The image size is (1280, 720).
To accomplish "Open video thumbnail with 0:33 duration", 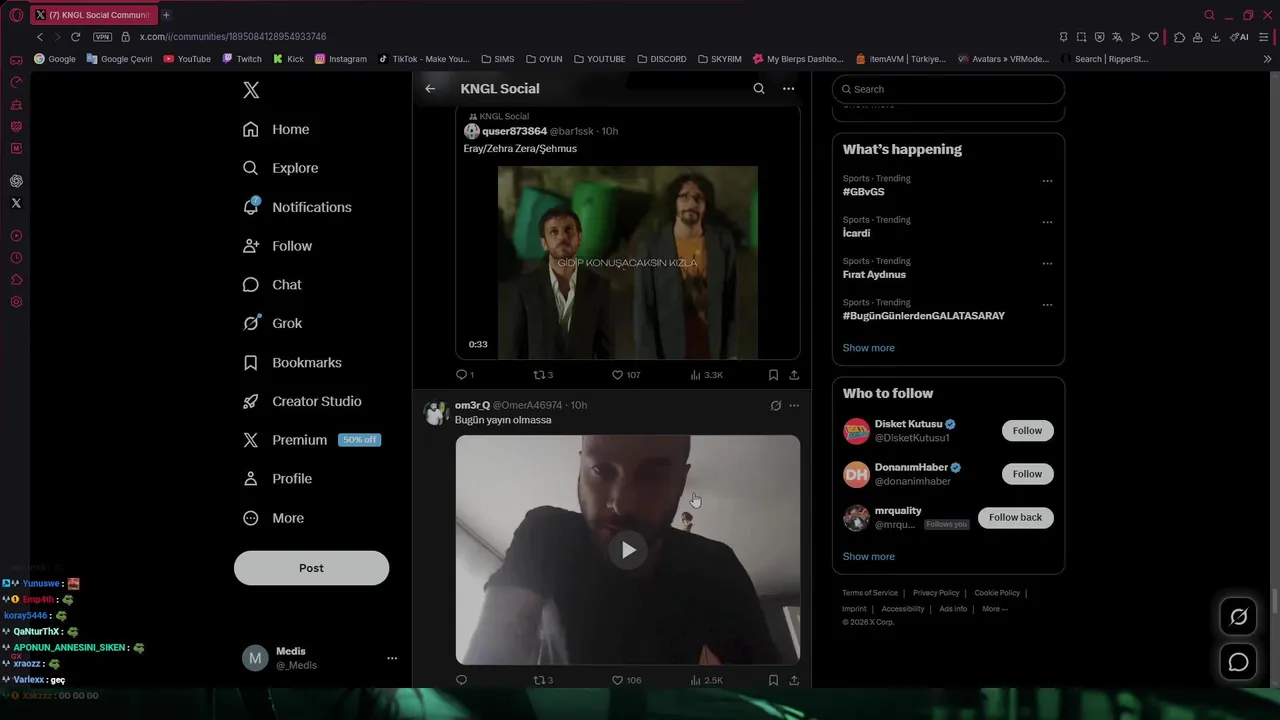I will click(x=628, y=262).
